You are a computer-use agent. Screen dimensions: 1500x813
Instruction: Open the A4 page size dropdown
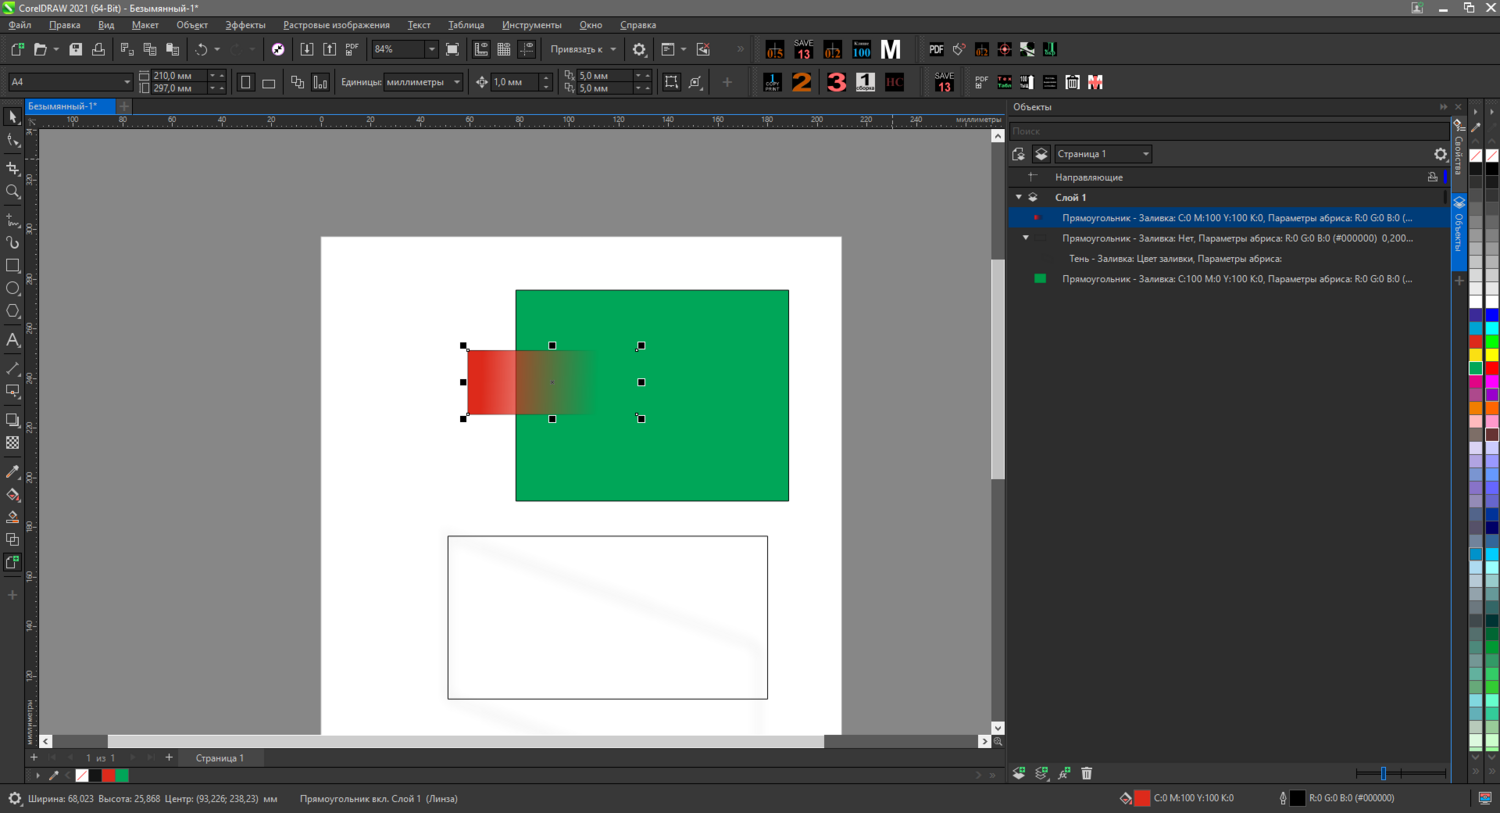click(126, 82)
